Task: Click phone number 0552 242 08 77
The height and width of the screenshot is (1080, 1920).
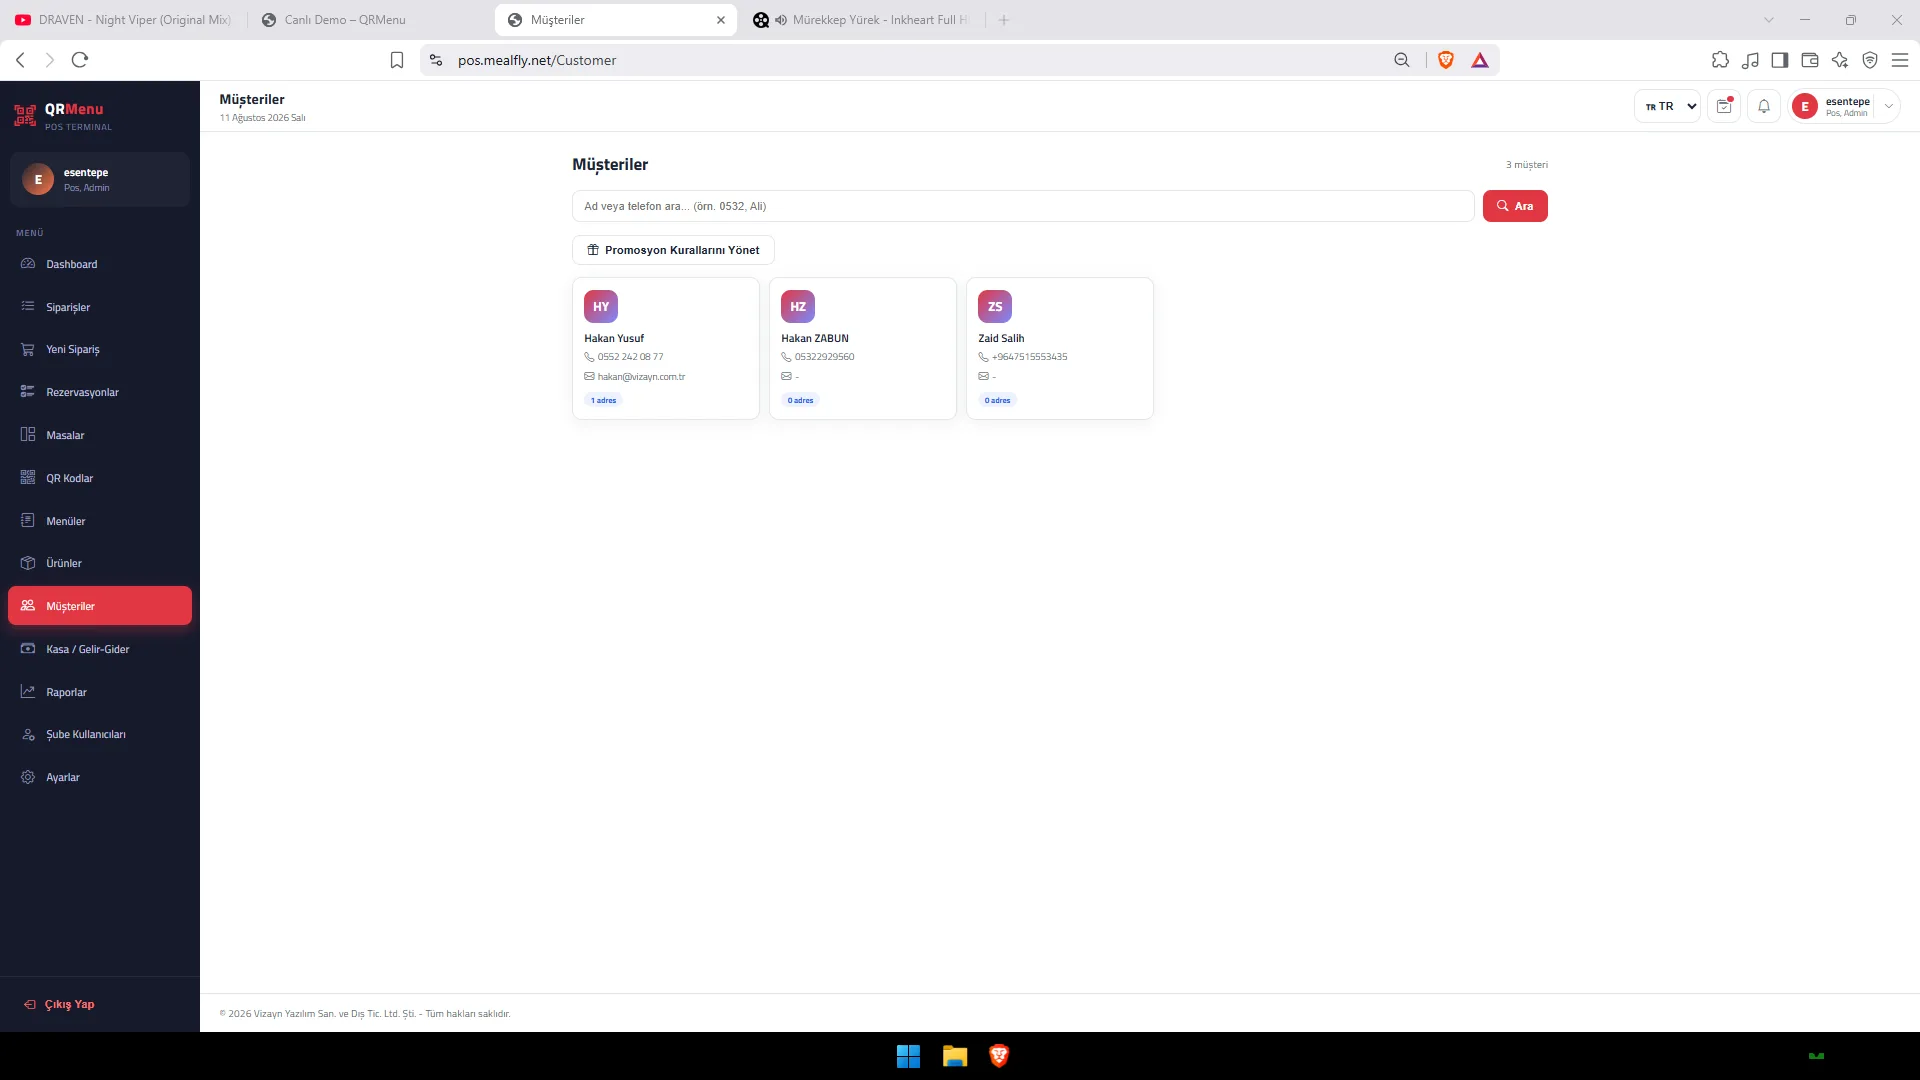Action: click(630, 357)
